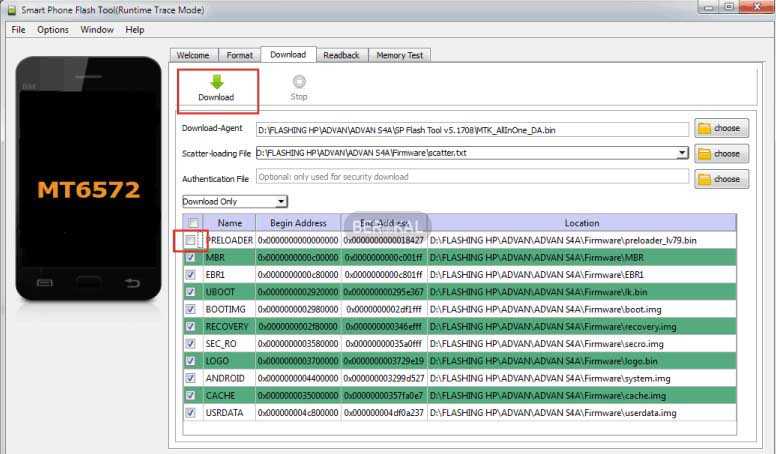
Task: Switch to the Welcome tab
Action: pyautogui.click(x=193, y=55)
